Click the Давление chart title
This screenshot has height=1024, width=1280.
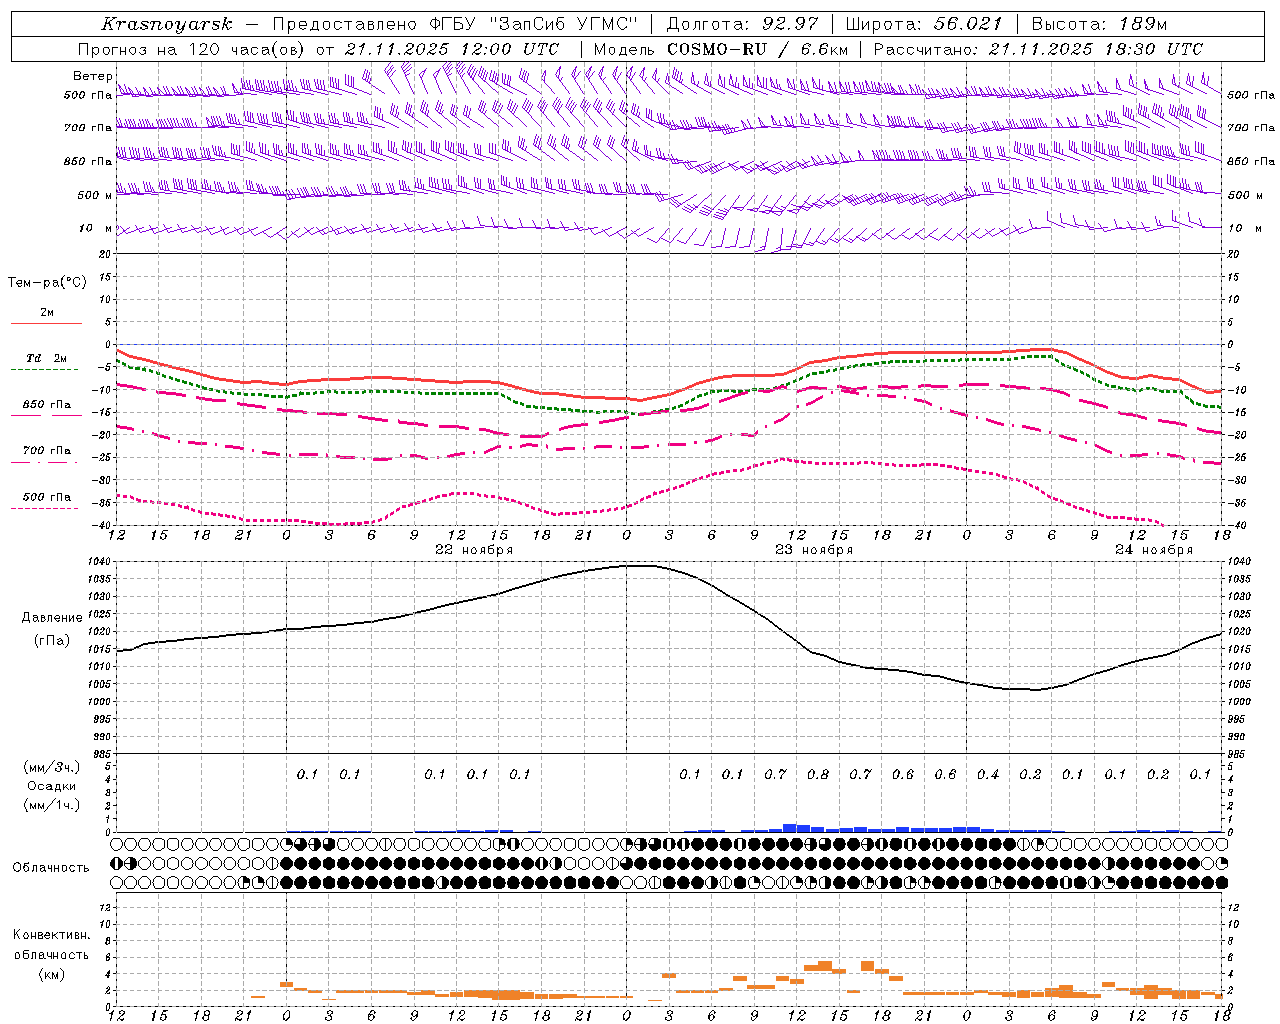pyautogui.click(x=52, y=618)
